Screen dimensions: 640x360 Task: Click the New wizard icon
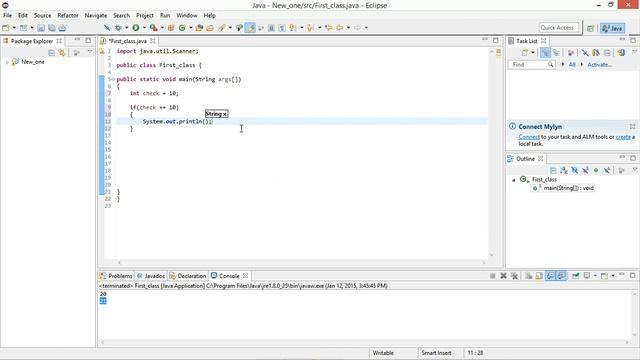point(6,28)
